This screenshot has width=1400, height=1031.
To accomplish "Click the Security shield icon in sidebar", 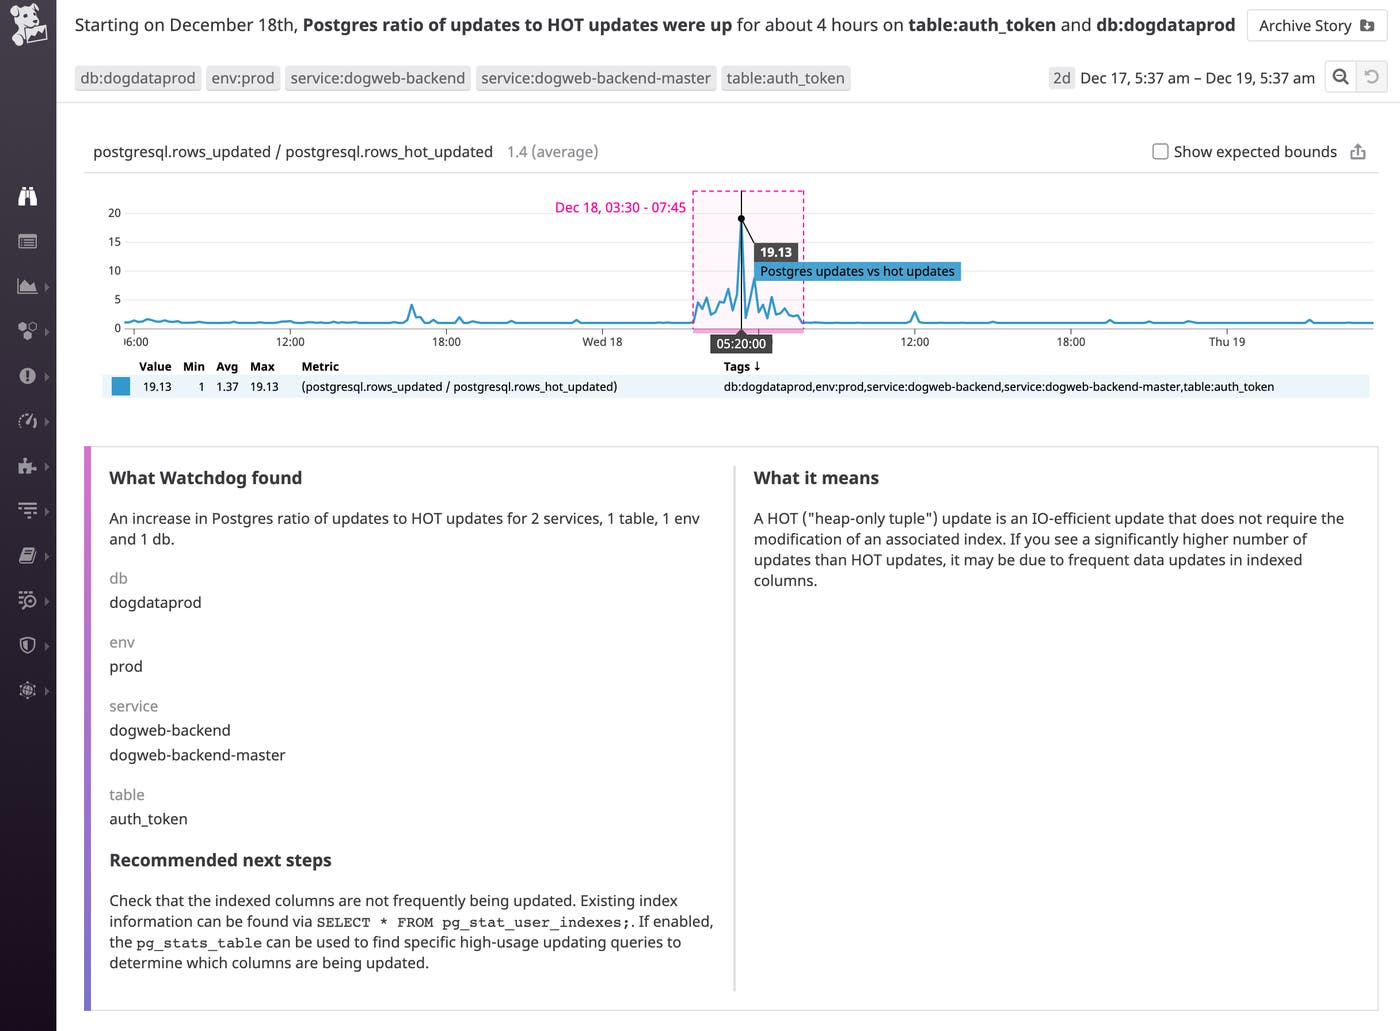I will tap(26, 645).
